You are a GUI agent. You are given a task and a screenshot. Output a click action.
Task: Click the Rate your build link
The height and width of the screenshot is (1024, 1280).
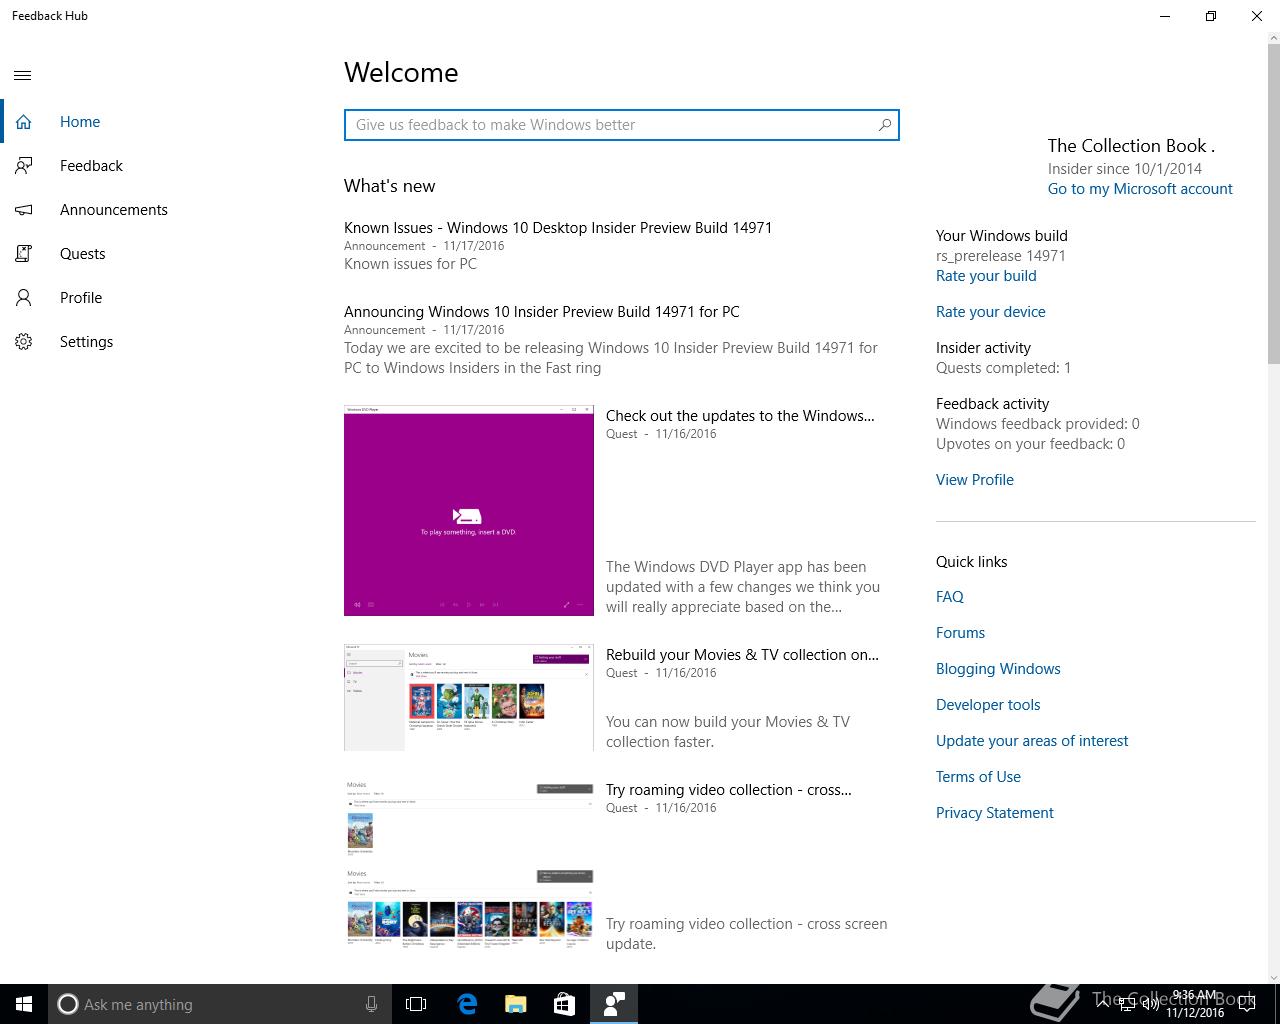(986, 276)
